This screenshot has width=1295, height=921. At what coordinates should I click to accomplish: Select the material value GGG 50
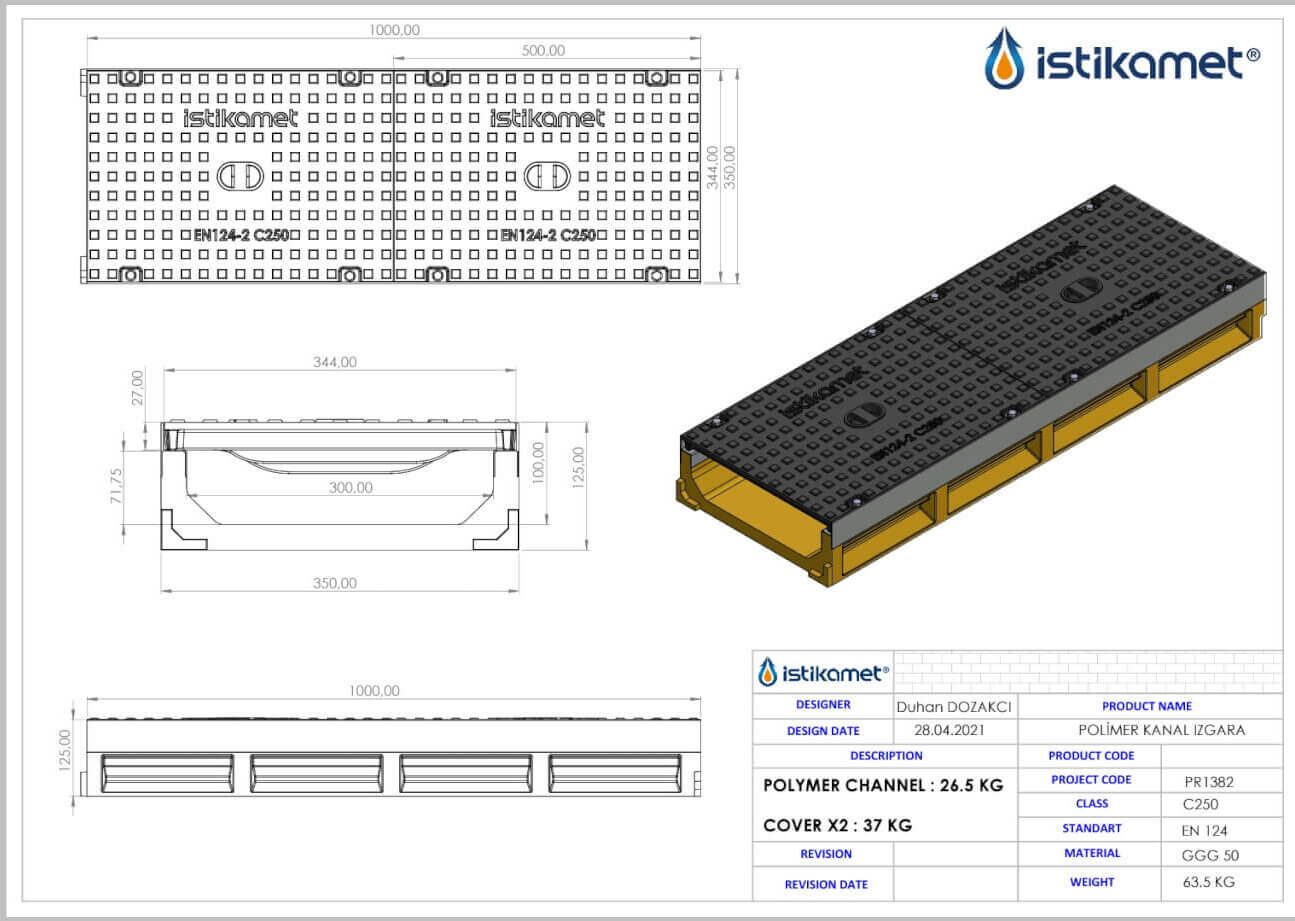coord(1203,856)
